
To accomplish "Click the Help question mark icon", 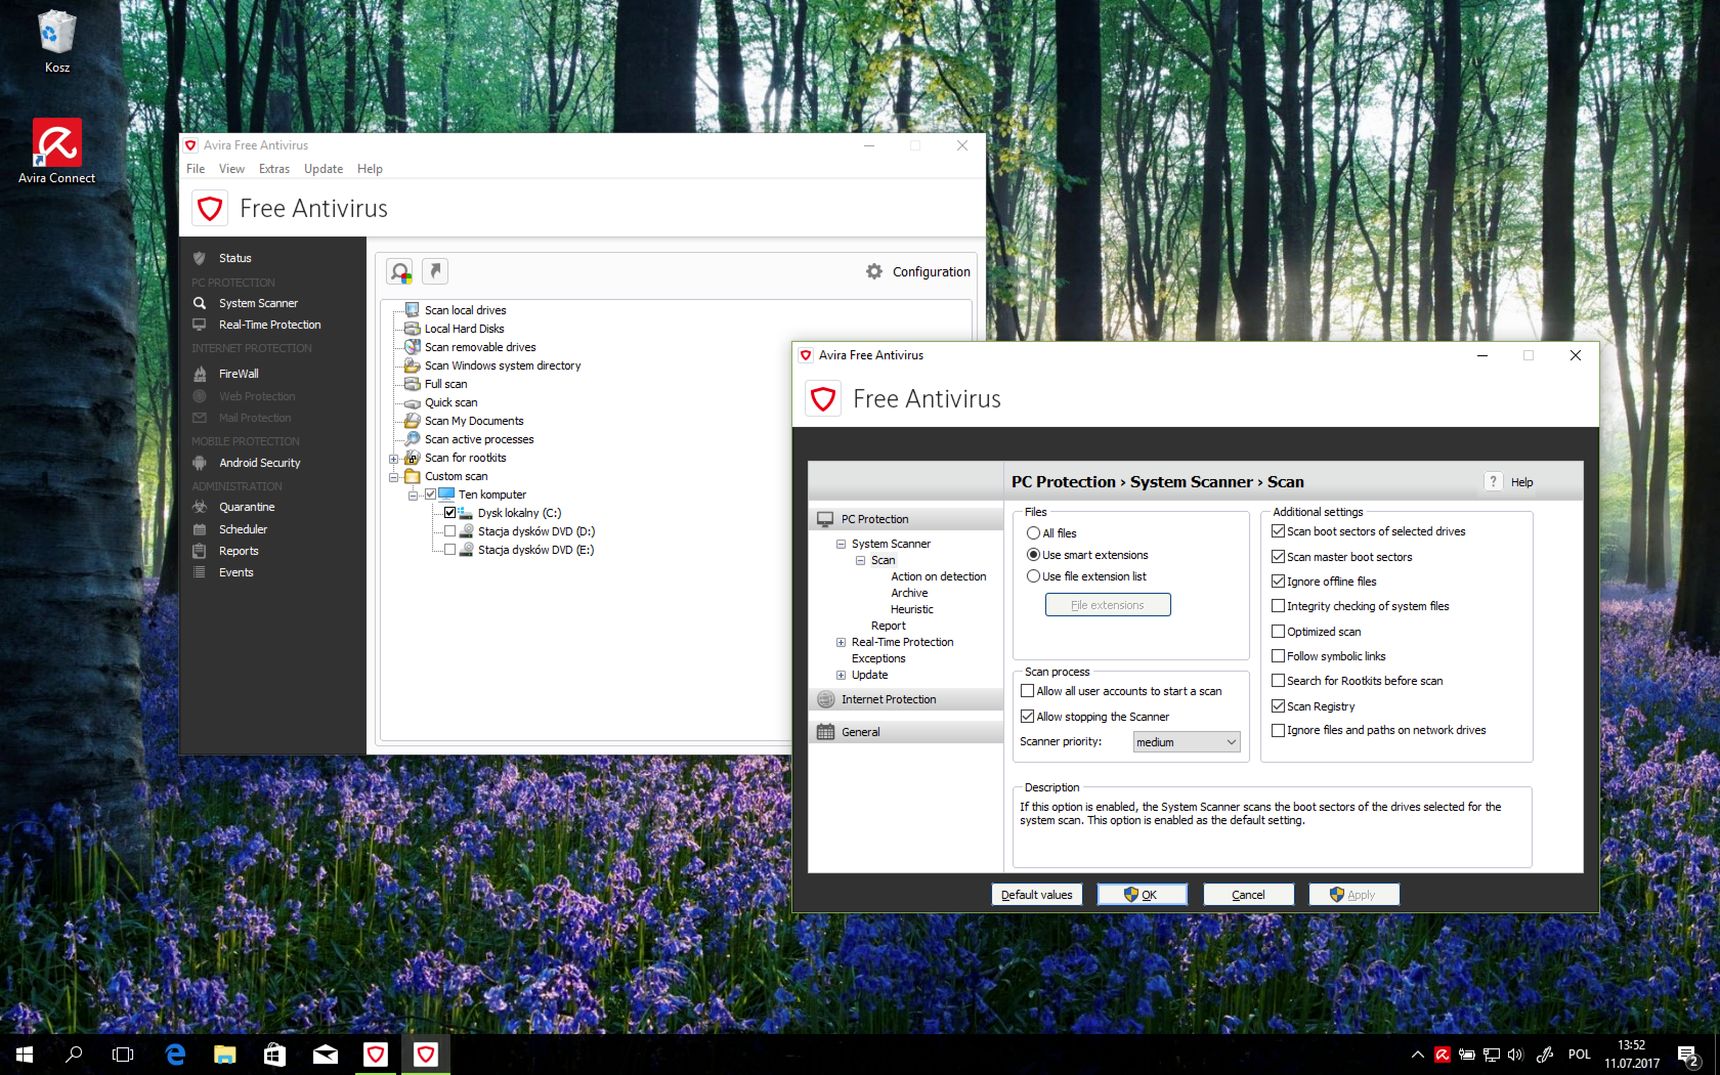I will pos(1493,482).
